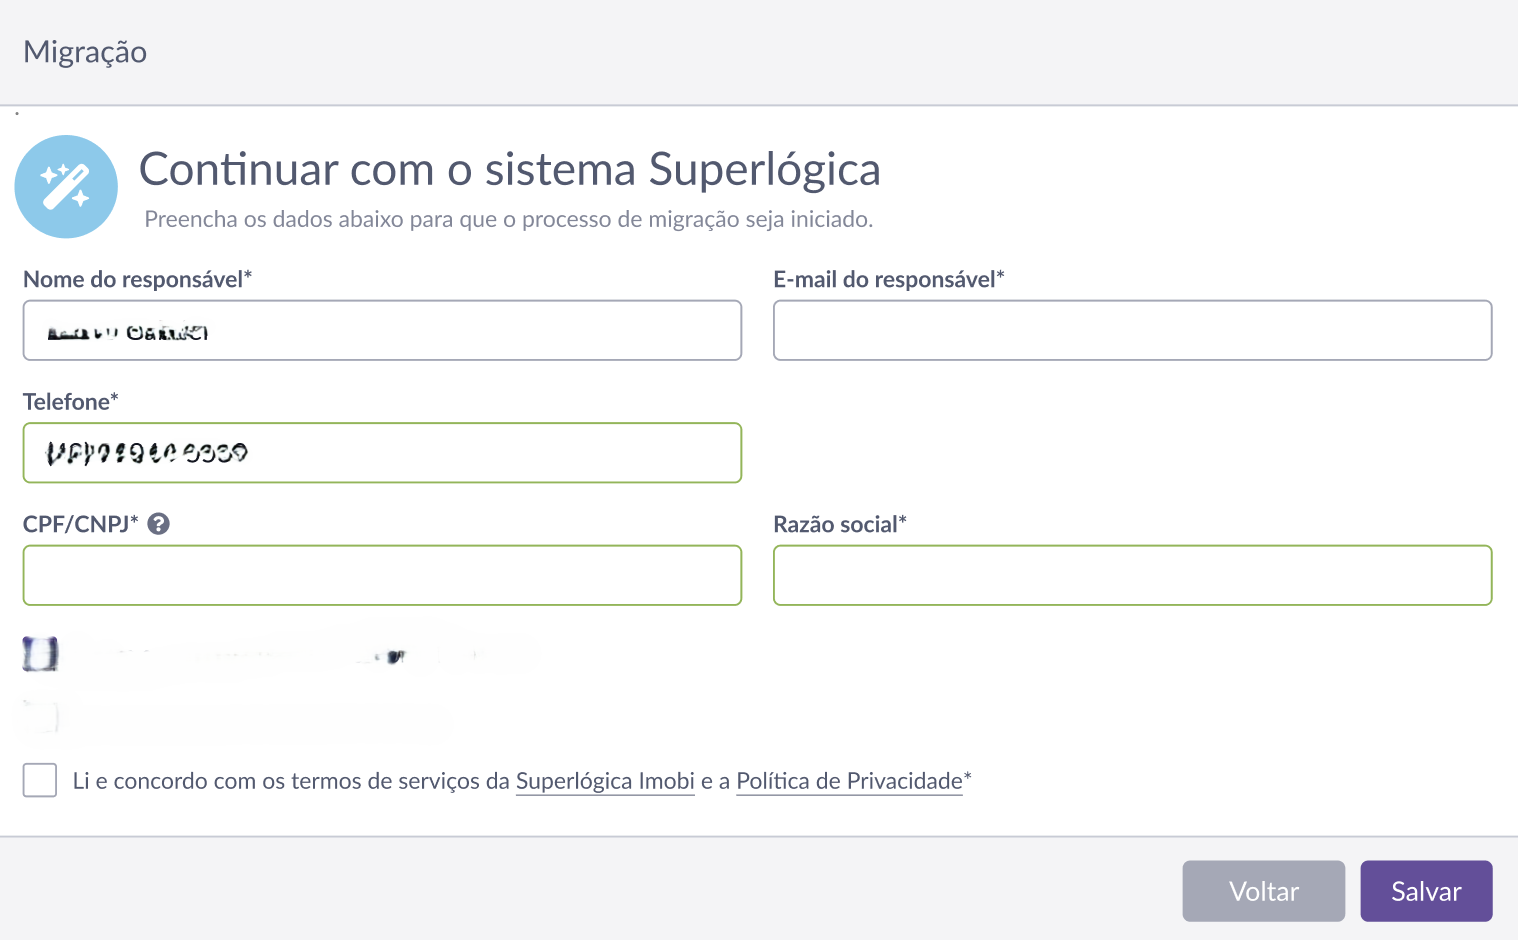Open the Superlógica Imobi terms link
This screenshot has height=940, width=1518.
[x=605, y=781]
